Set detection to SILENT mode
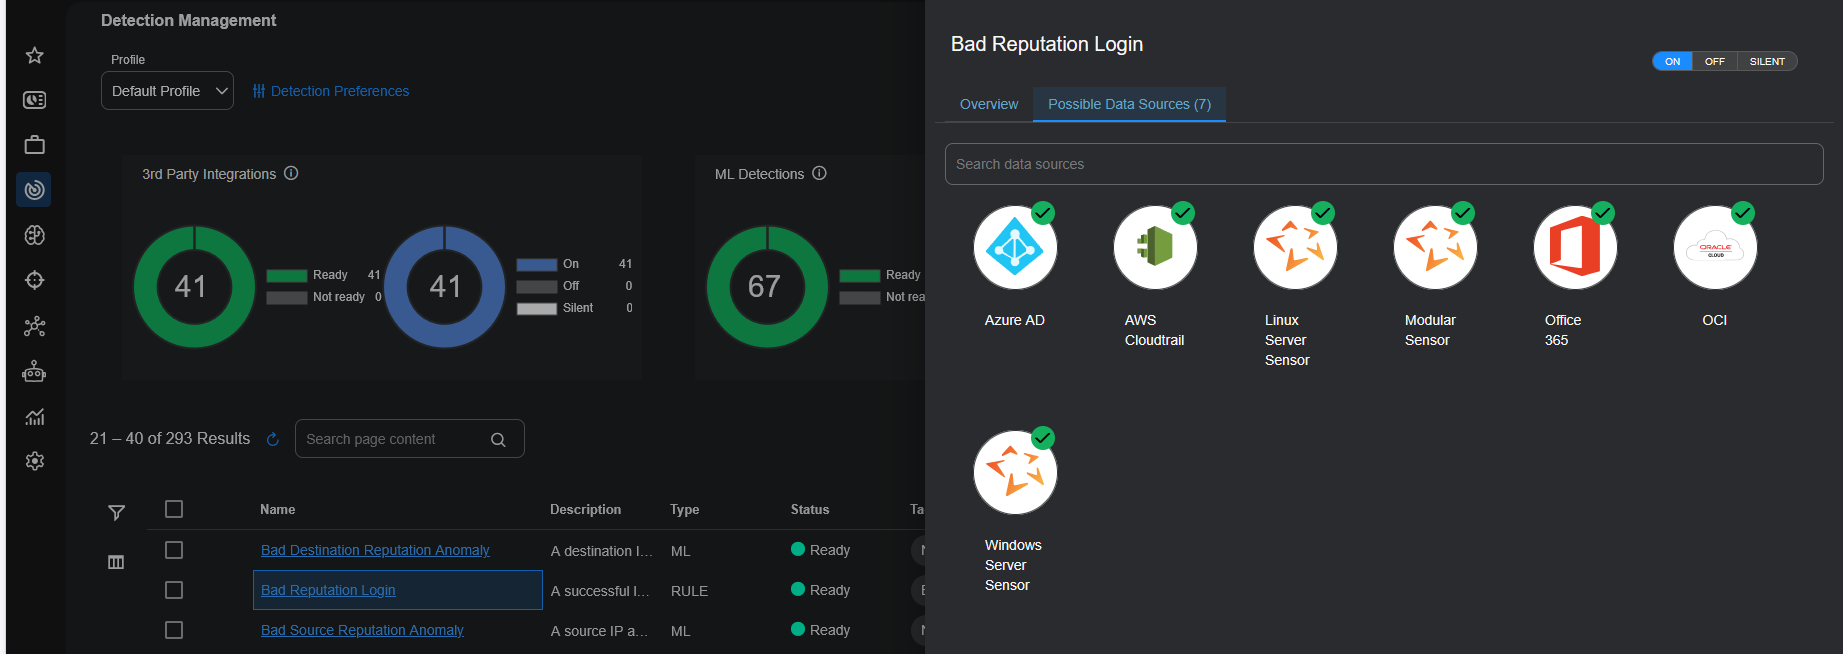Viewport: 1843px width, 654px height. click(1767, 62)
